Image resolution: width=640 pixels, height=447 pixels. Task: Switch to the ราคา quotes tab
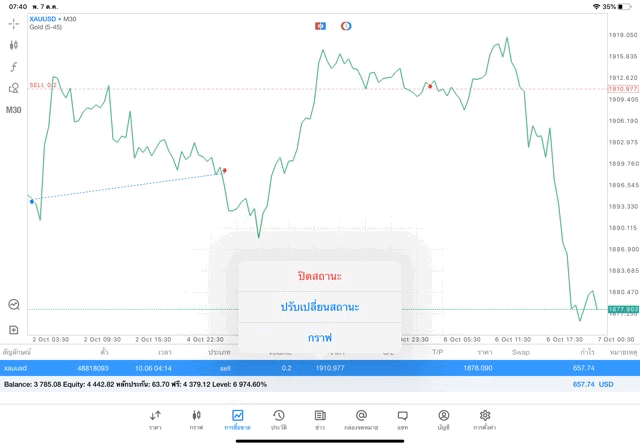pos(155,418)
